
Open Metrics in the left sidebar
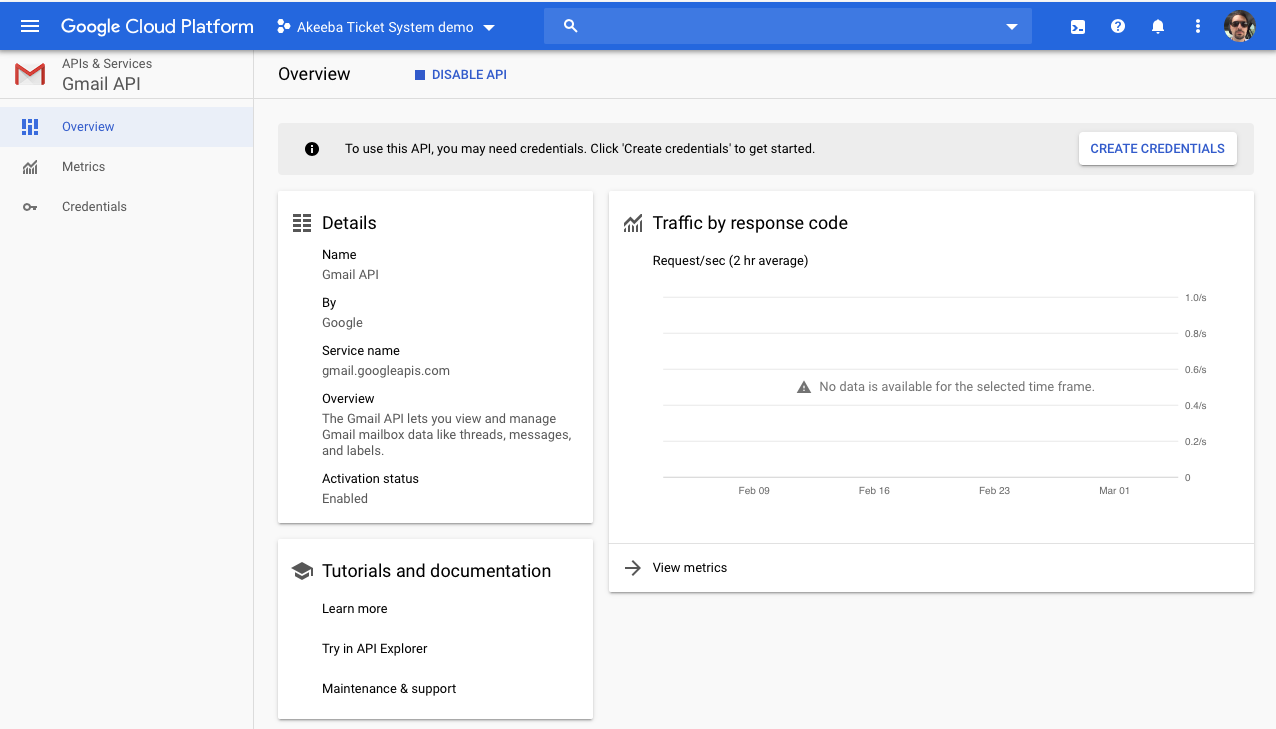tap(126, 167)
